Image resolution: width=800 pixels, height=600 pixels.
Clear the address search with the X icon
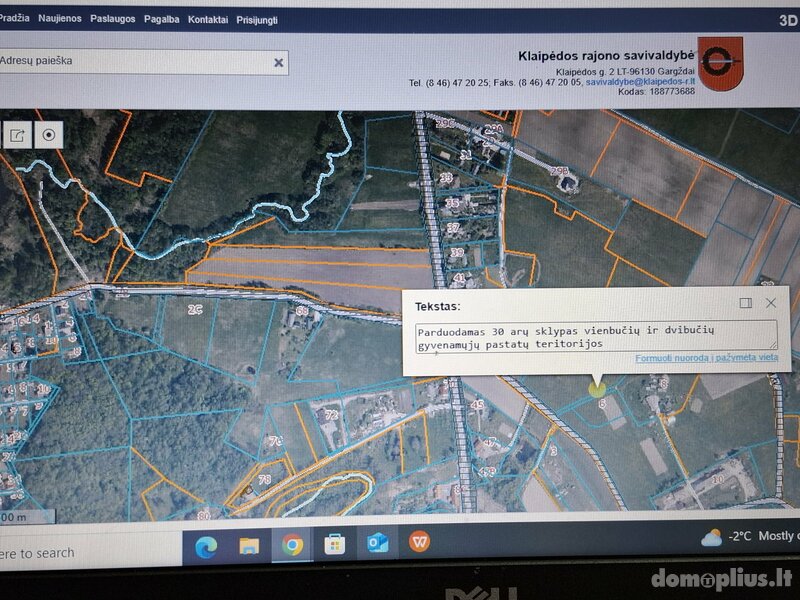(x=279, y=63)
